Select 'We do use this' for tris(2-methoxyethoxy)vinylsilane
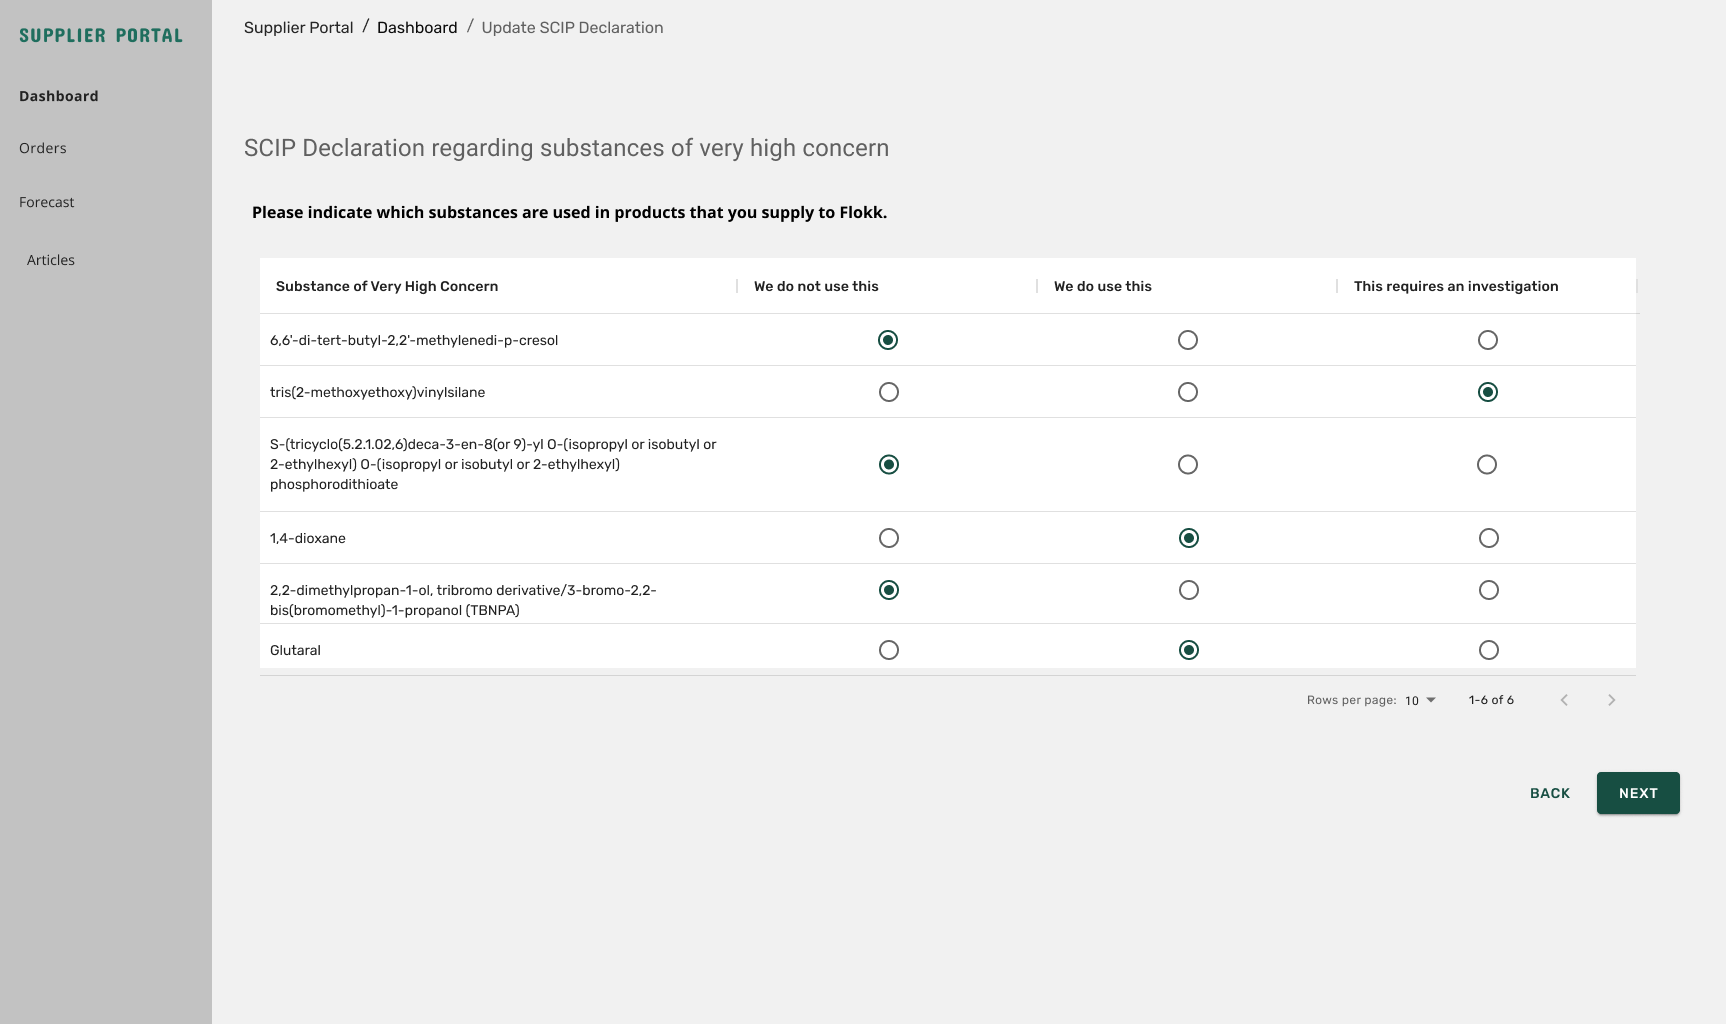The image size is (1726, 1024). [x=1187, y=392]
